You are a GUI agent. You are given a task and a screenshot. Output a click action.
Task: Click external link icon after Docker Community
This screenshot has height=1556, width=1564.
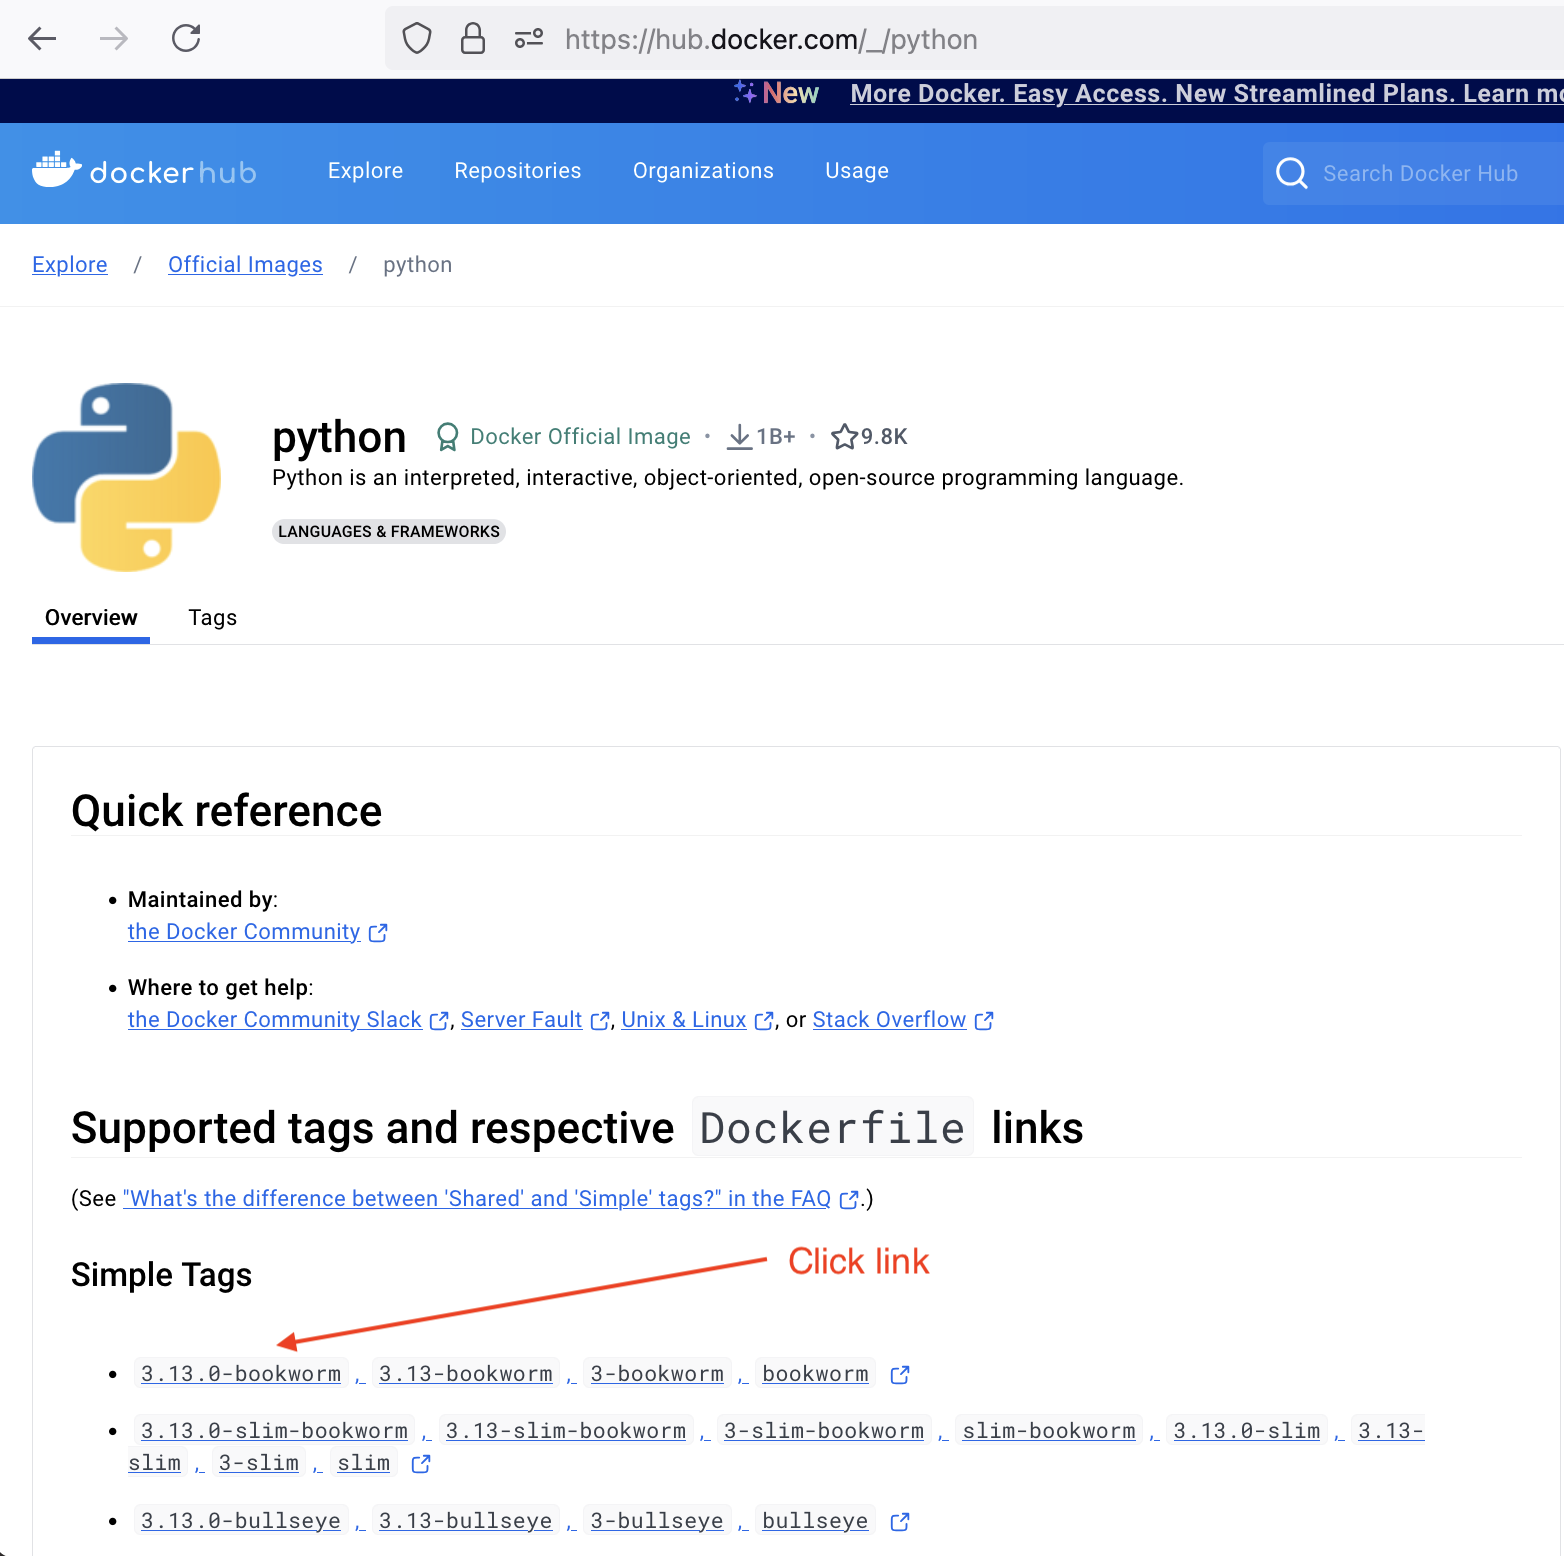click(x=378, y=933)
